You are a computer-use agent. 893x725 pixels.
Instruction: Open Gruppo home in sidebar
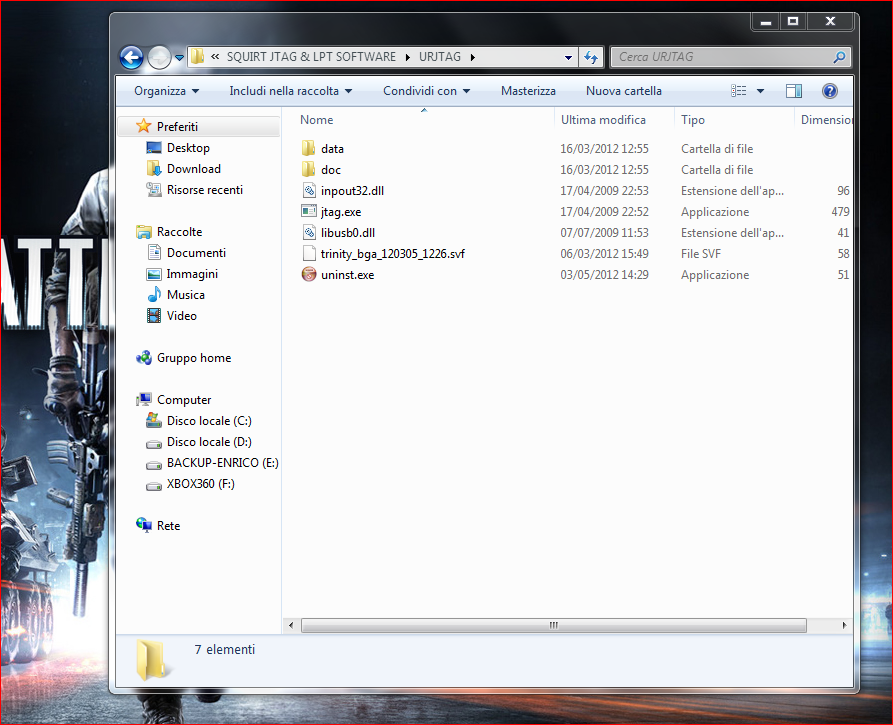194,358
